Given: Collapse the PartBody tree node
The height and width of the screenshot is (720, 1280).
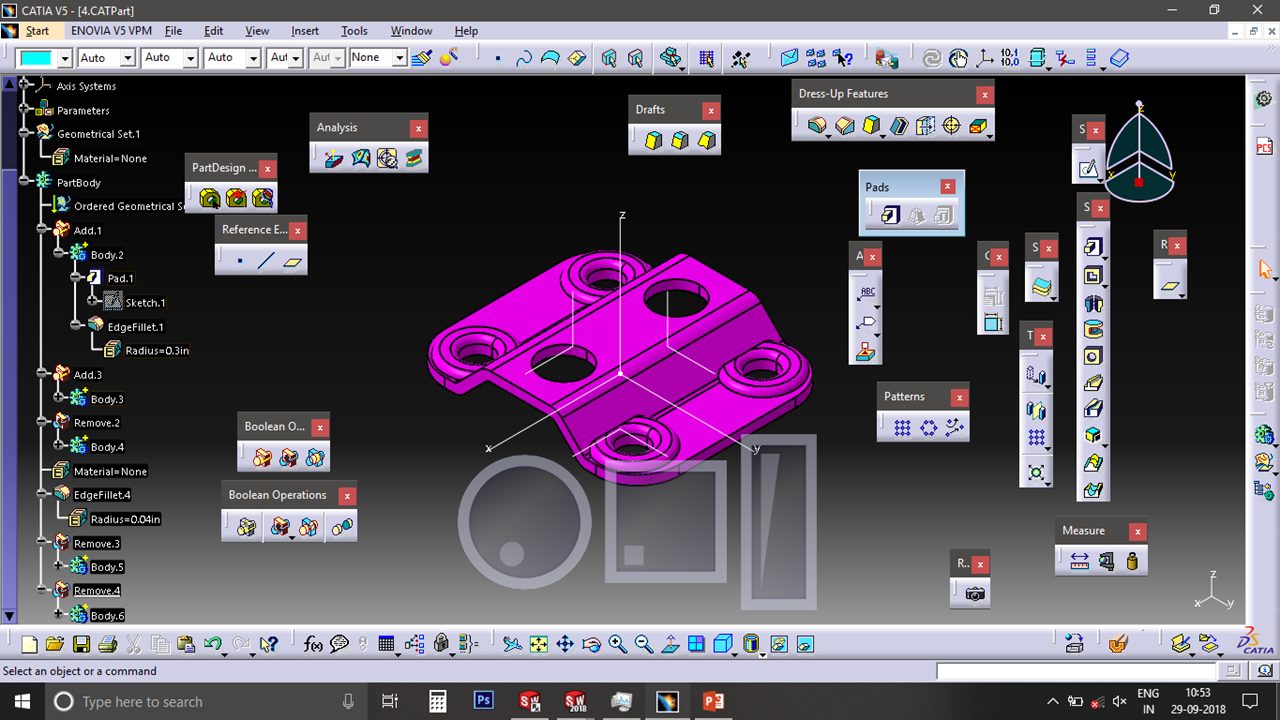Looking at the screenshot, I should click(x=26, y=182).
